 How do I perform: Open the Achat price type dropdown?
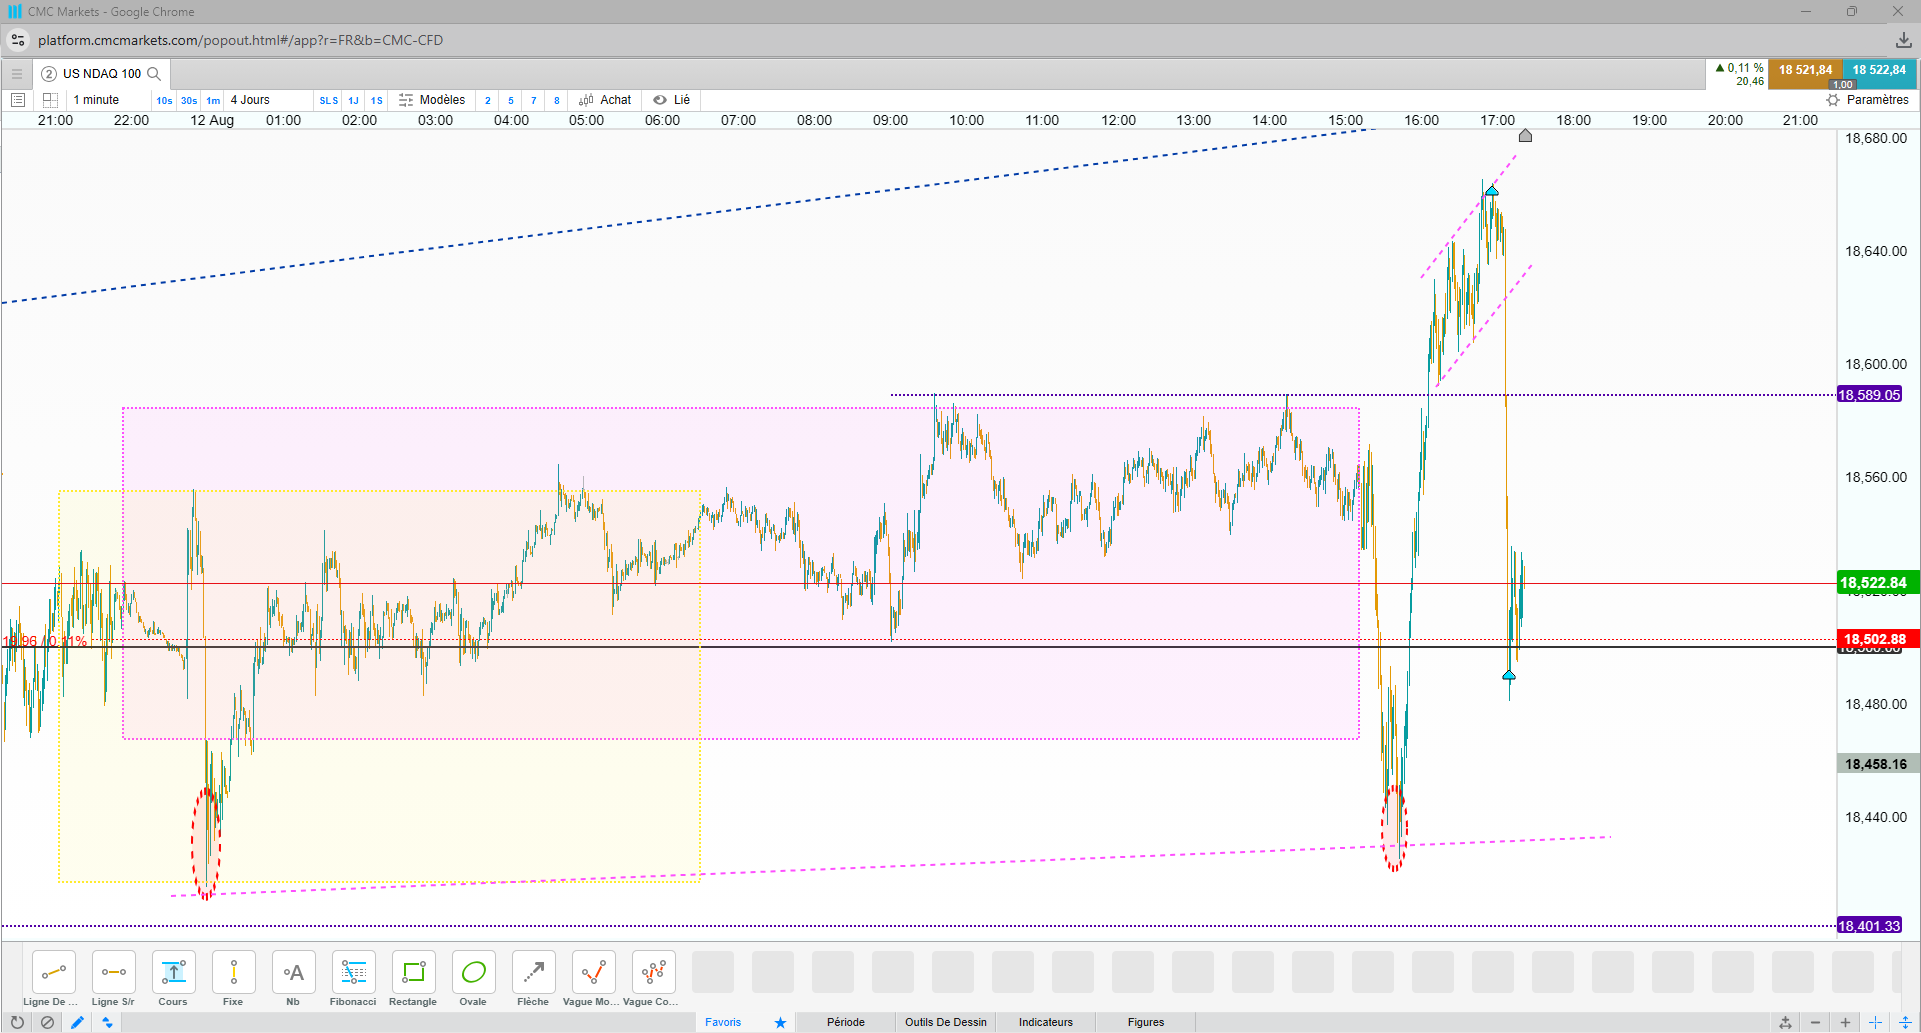(x=605, y=100)
